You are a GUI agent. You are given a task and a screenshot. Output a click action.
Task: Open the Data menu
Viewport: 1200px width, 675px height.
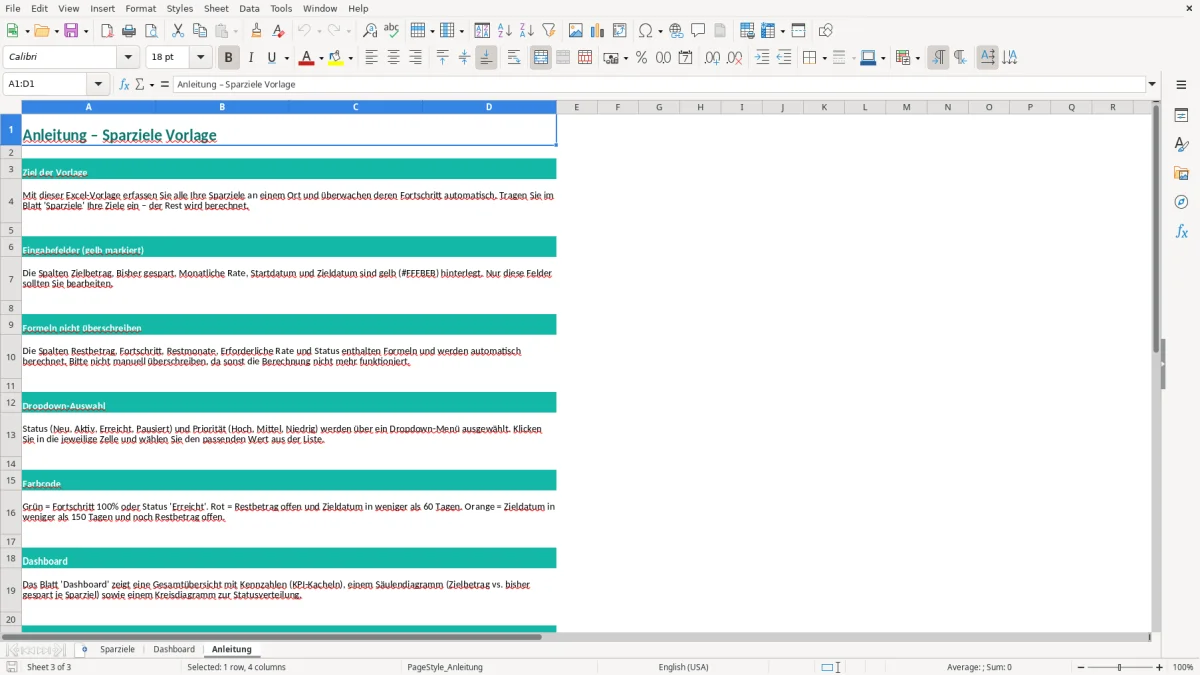point(249,8)
